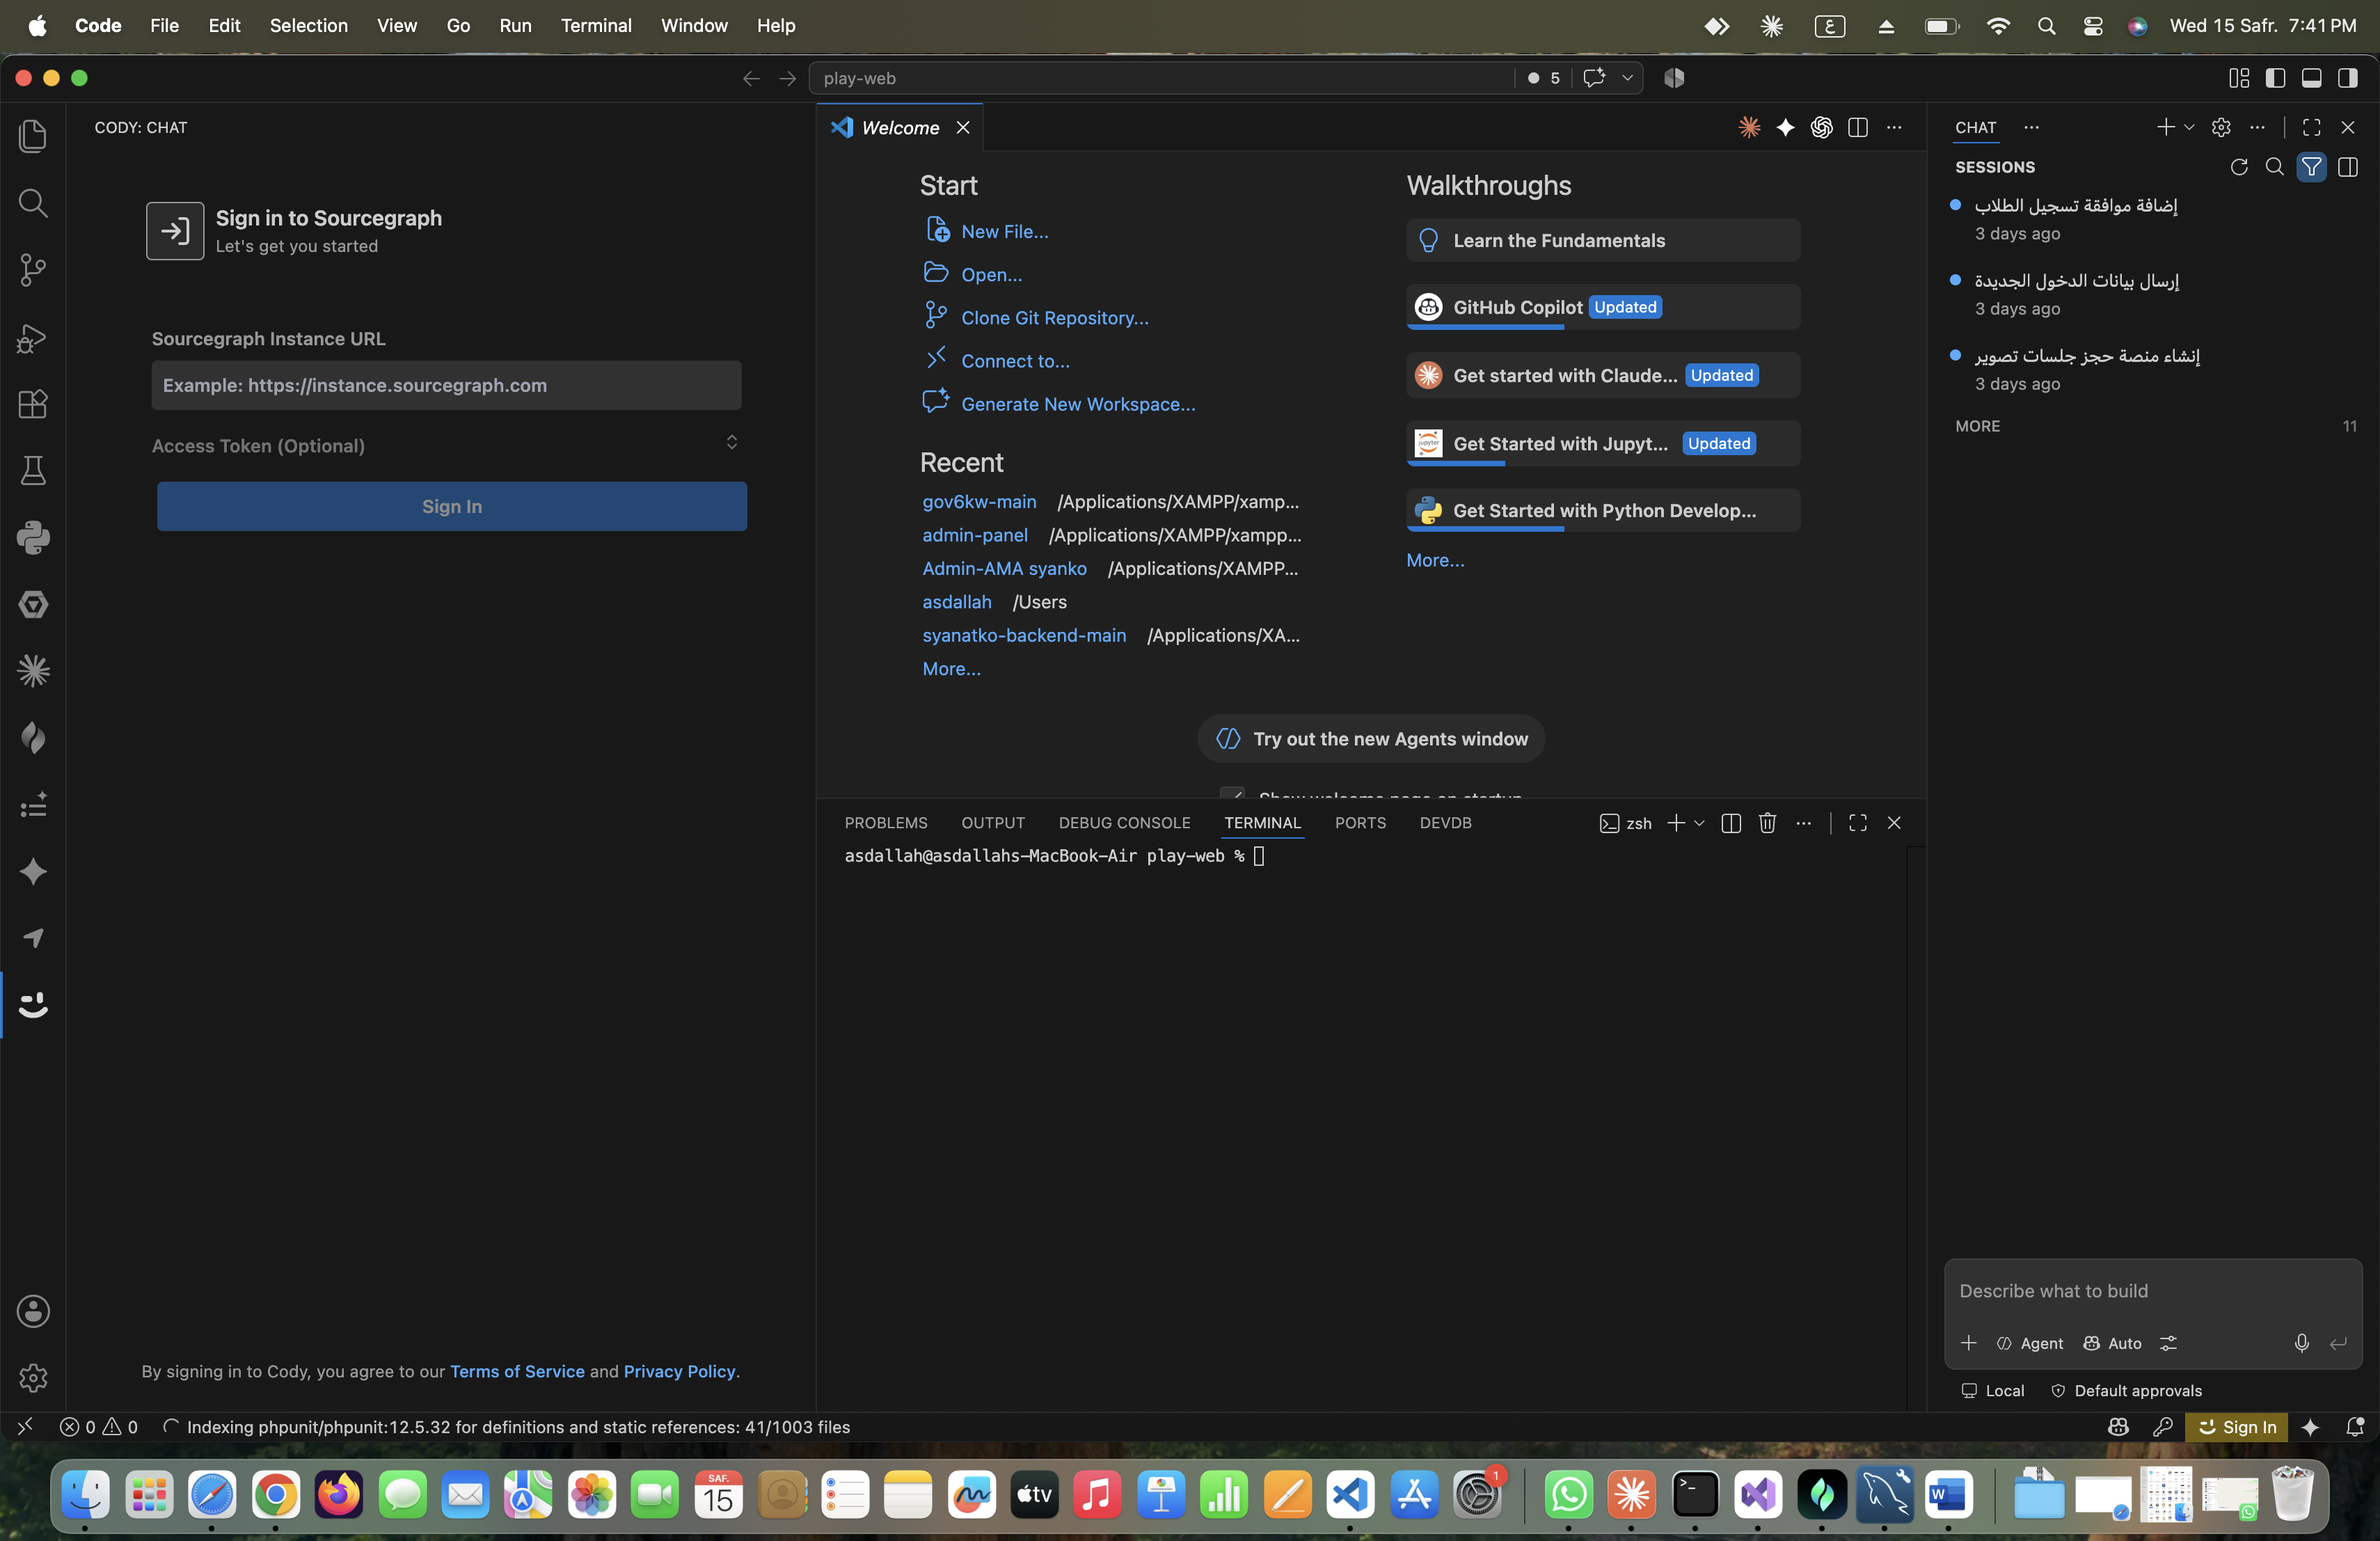Switch to the OUTPUT panel tab
Image resolution: width=2380 pixels, height=1541 pixels.
[x=993, y=823]
